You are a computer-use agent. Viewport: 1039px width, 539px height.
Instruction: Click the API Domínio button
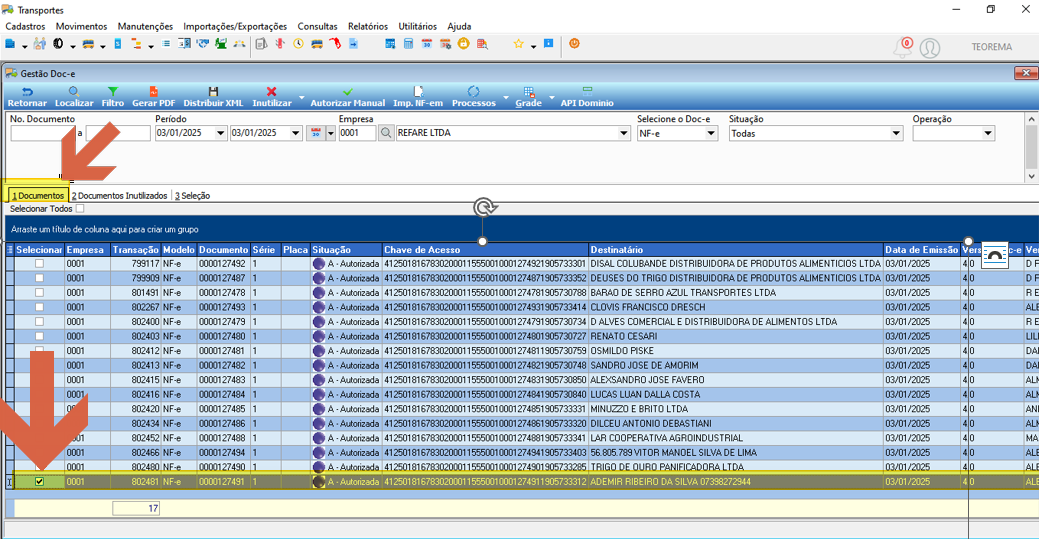tap(587, 97)
